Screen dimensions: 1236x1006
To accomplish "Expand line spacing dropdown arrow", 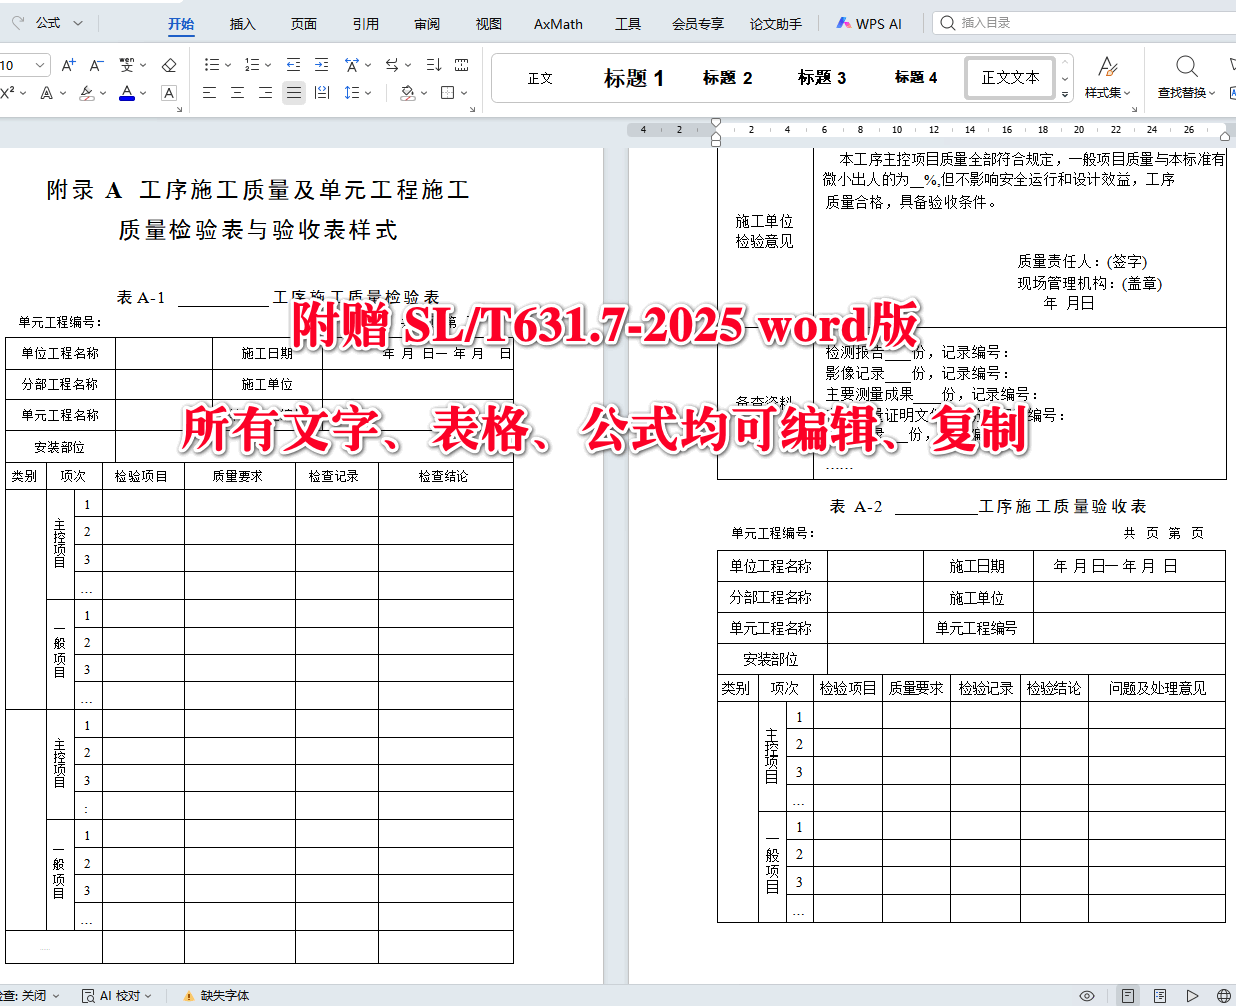I will tap(368, 93).
